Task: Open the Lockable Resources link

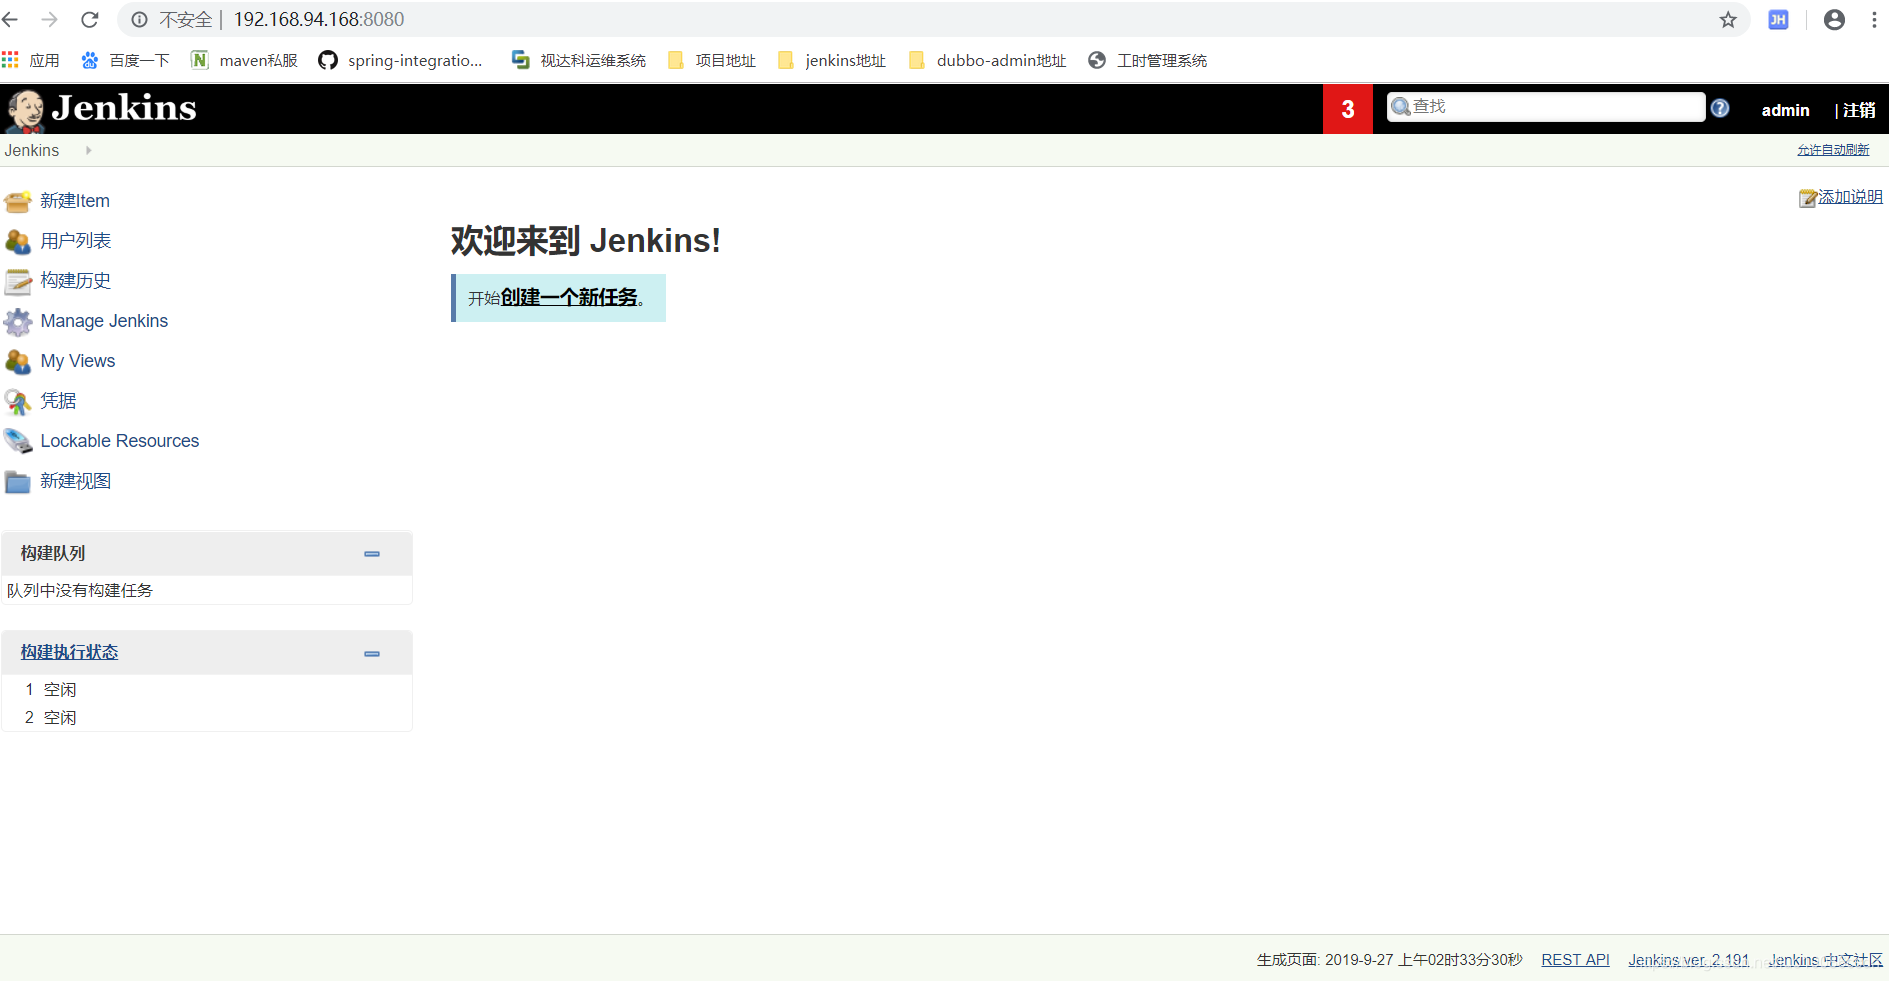Action: [120, 441]
